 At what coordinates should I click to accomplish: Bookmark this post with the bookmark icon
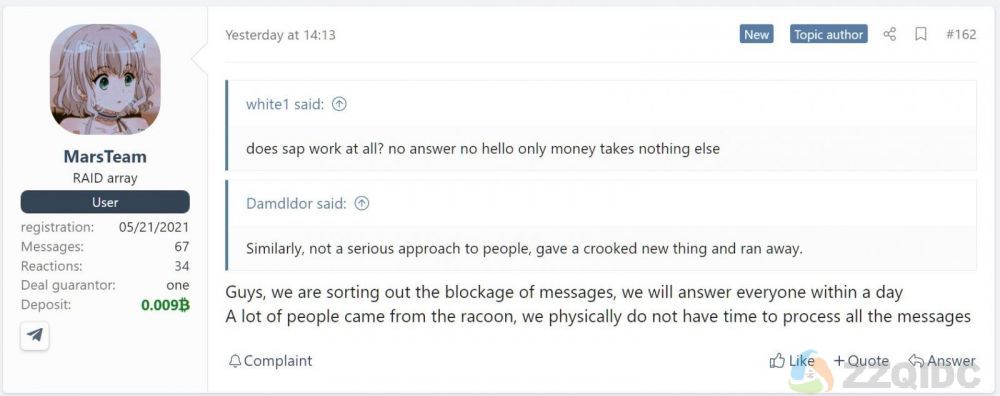point(921,34)
